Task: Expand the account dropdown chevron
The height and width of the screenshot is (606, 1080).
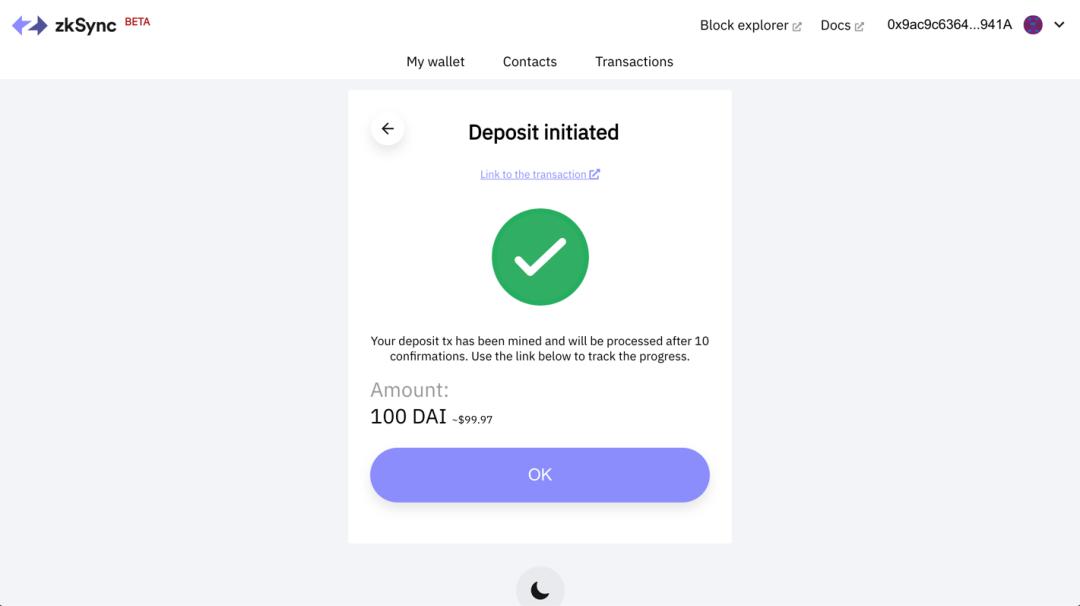Action: (1059, 25)
